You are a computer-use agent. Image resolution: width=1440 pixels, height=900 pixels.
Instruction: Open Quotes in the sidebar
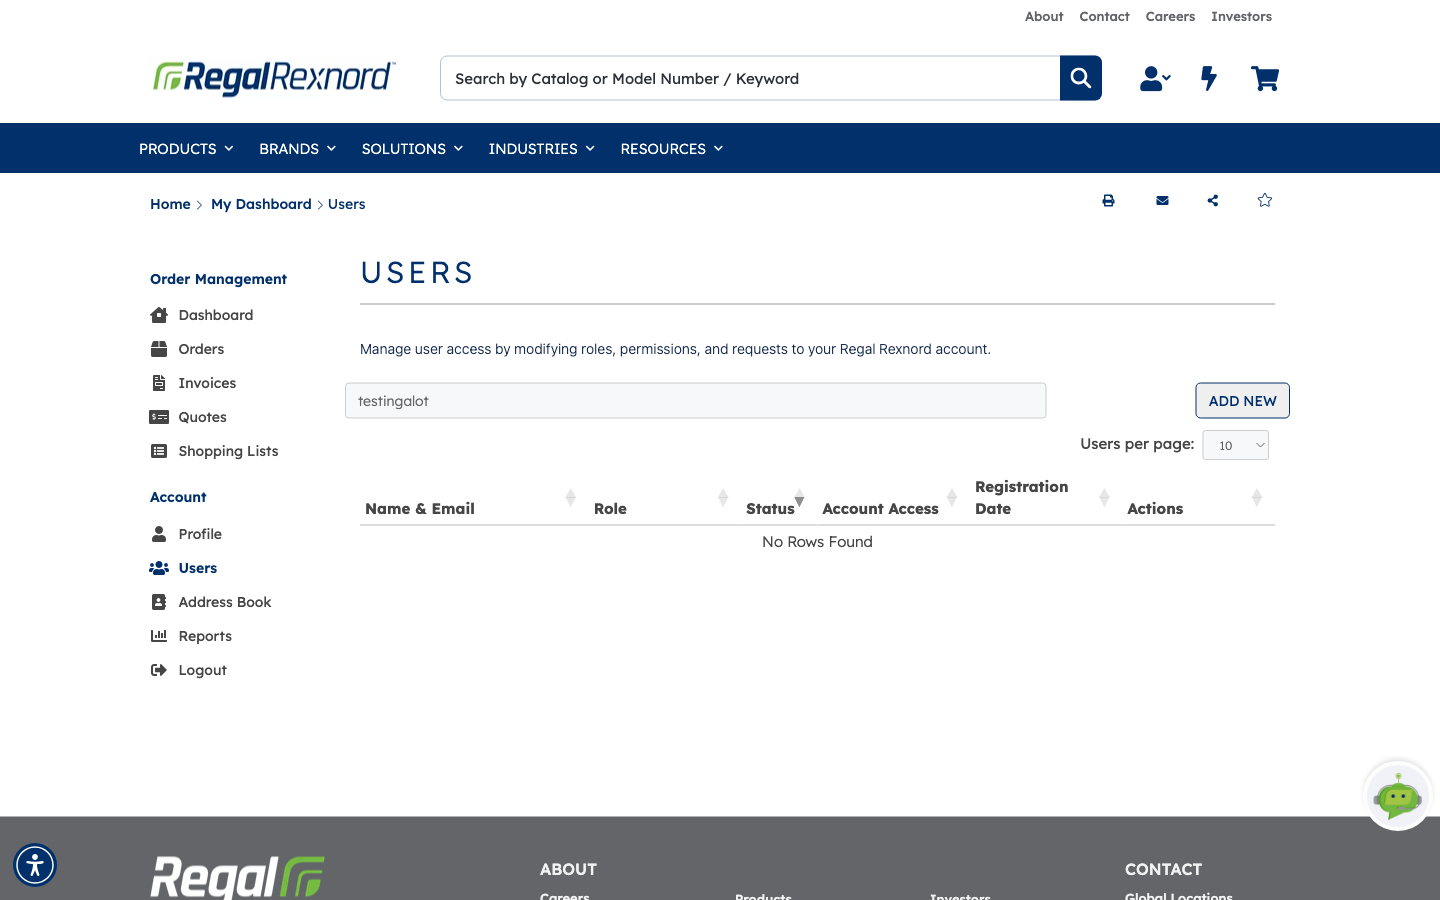(x=188, y=417)
